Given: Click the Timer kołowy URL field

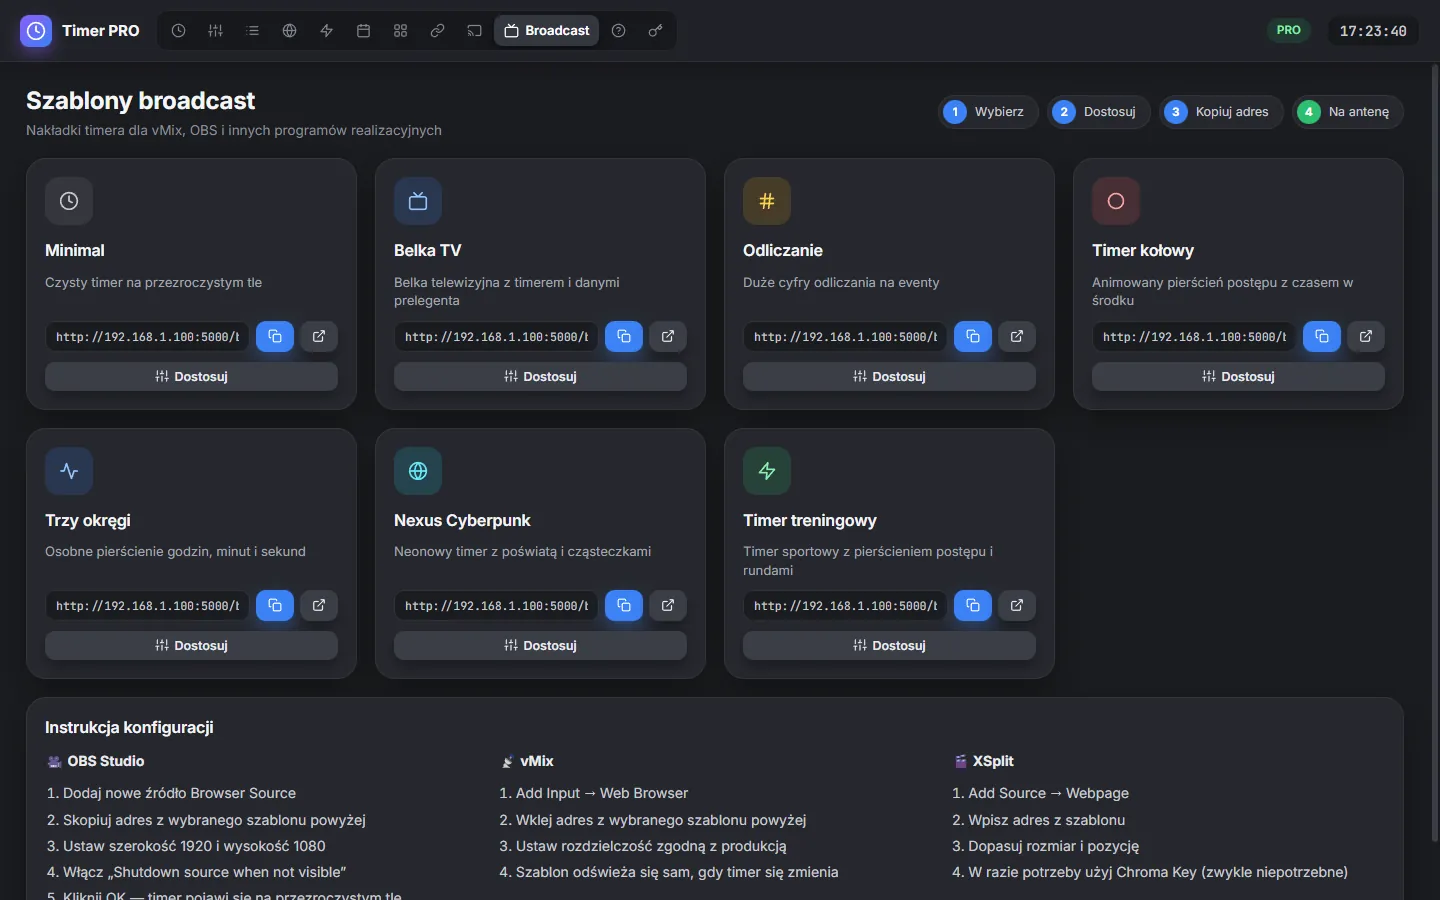Looking at the screenshot, I should pos(1194,337).
